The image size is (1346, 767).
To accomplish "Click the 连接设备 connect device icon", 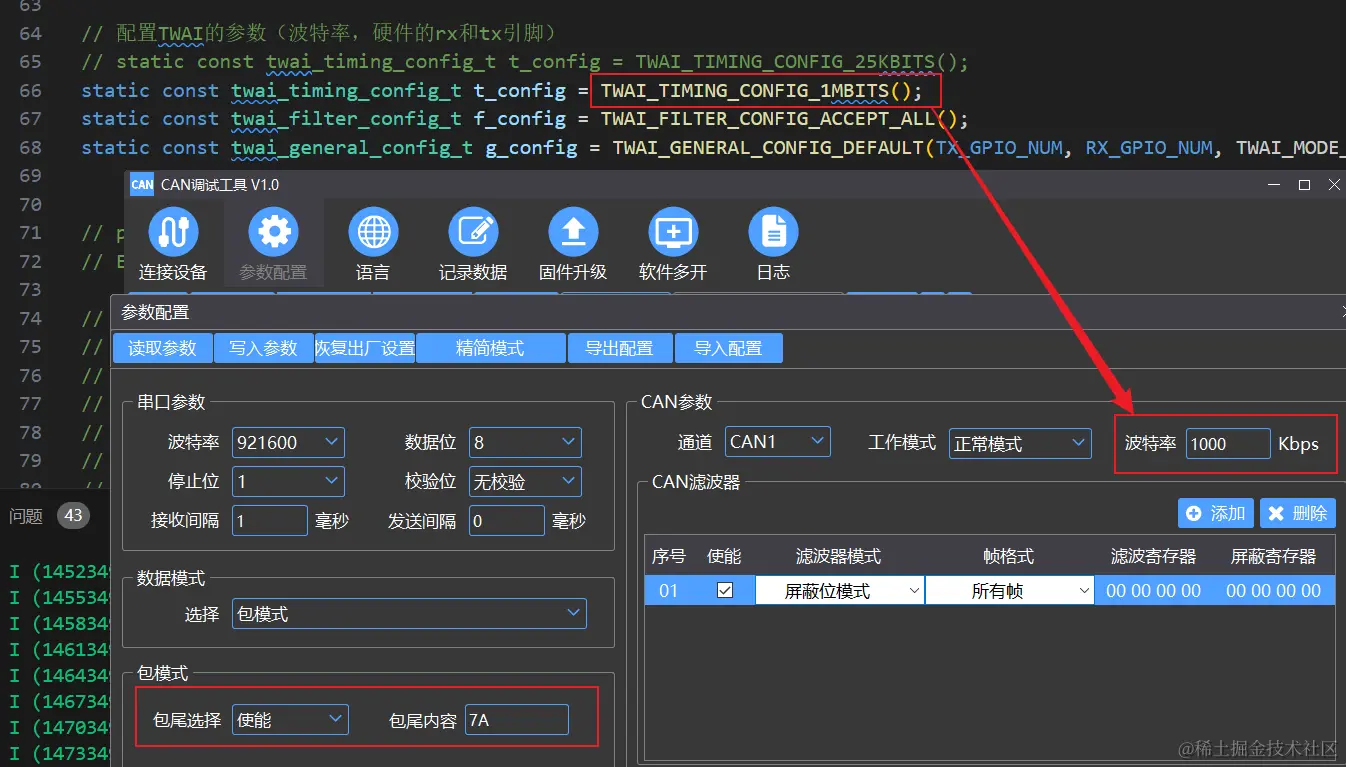I will coord(173,232).
